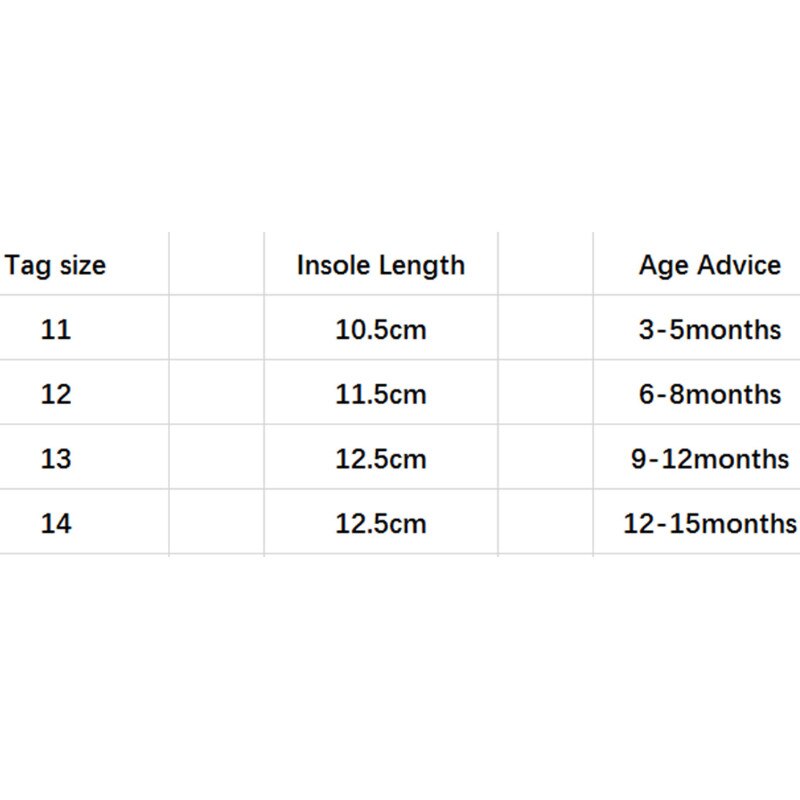Select the blank cell right of size 13
Image resolution: width=800 pixels, height=800 pixels.
pos(216,459)
